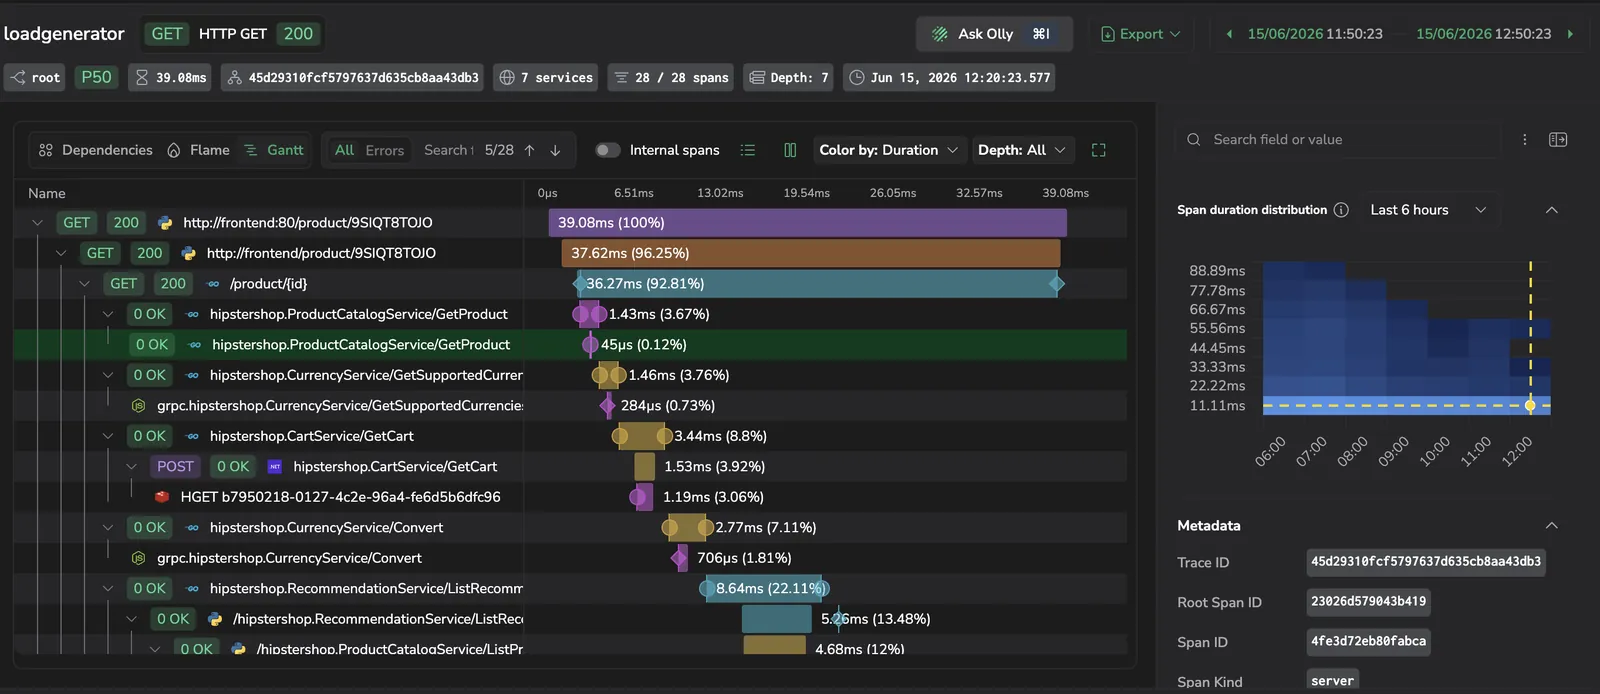Collapse the Metadata section

1551,526
